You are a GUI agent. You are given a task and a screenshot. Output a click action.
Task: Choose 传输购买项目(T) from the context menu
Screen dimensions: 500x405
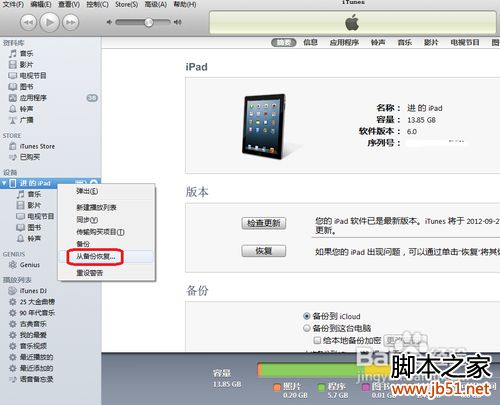pyautogui.click(x=107, y=232)
